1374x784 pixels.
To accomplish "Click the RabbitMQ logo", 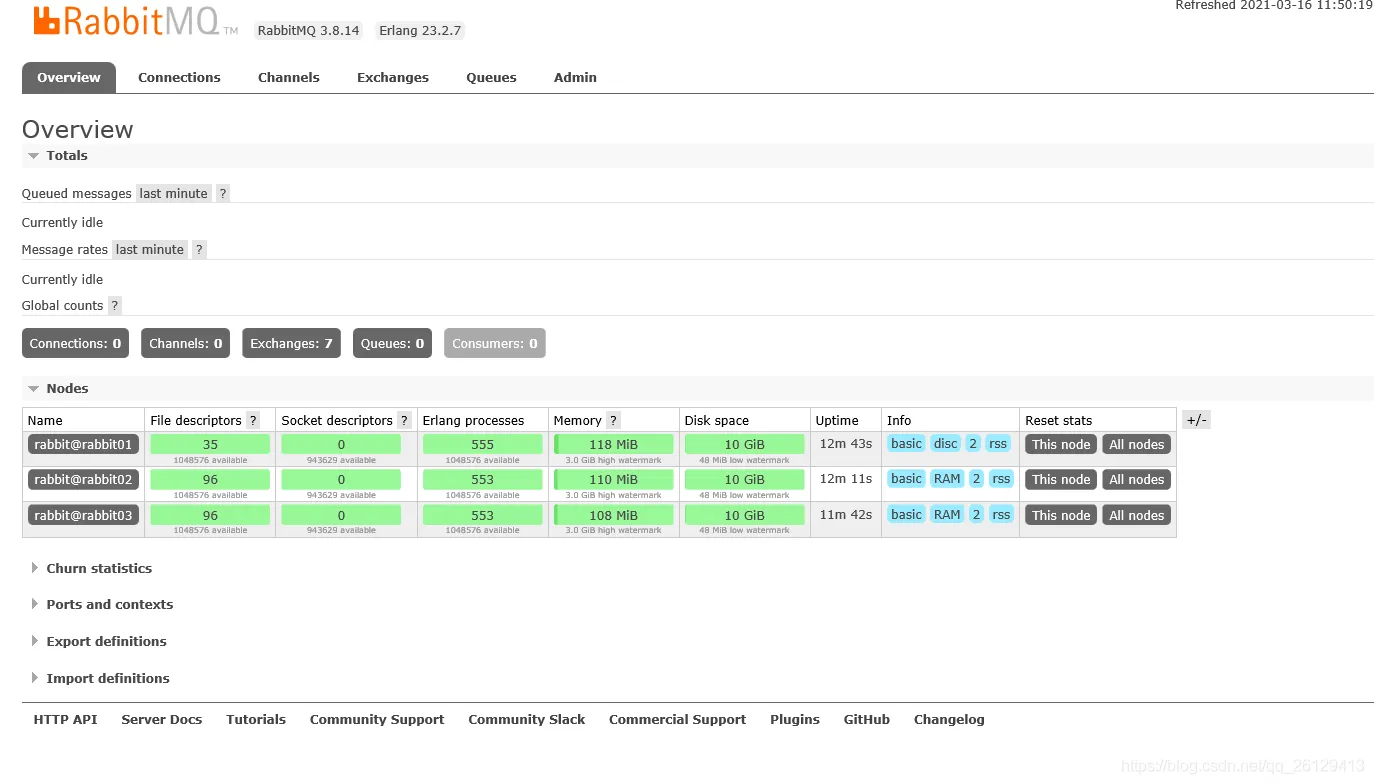I will point(135,21).
